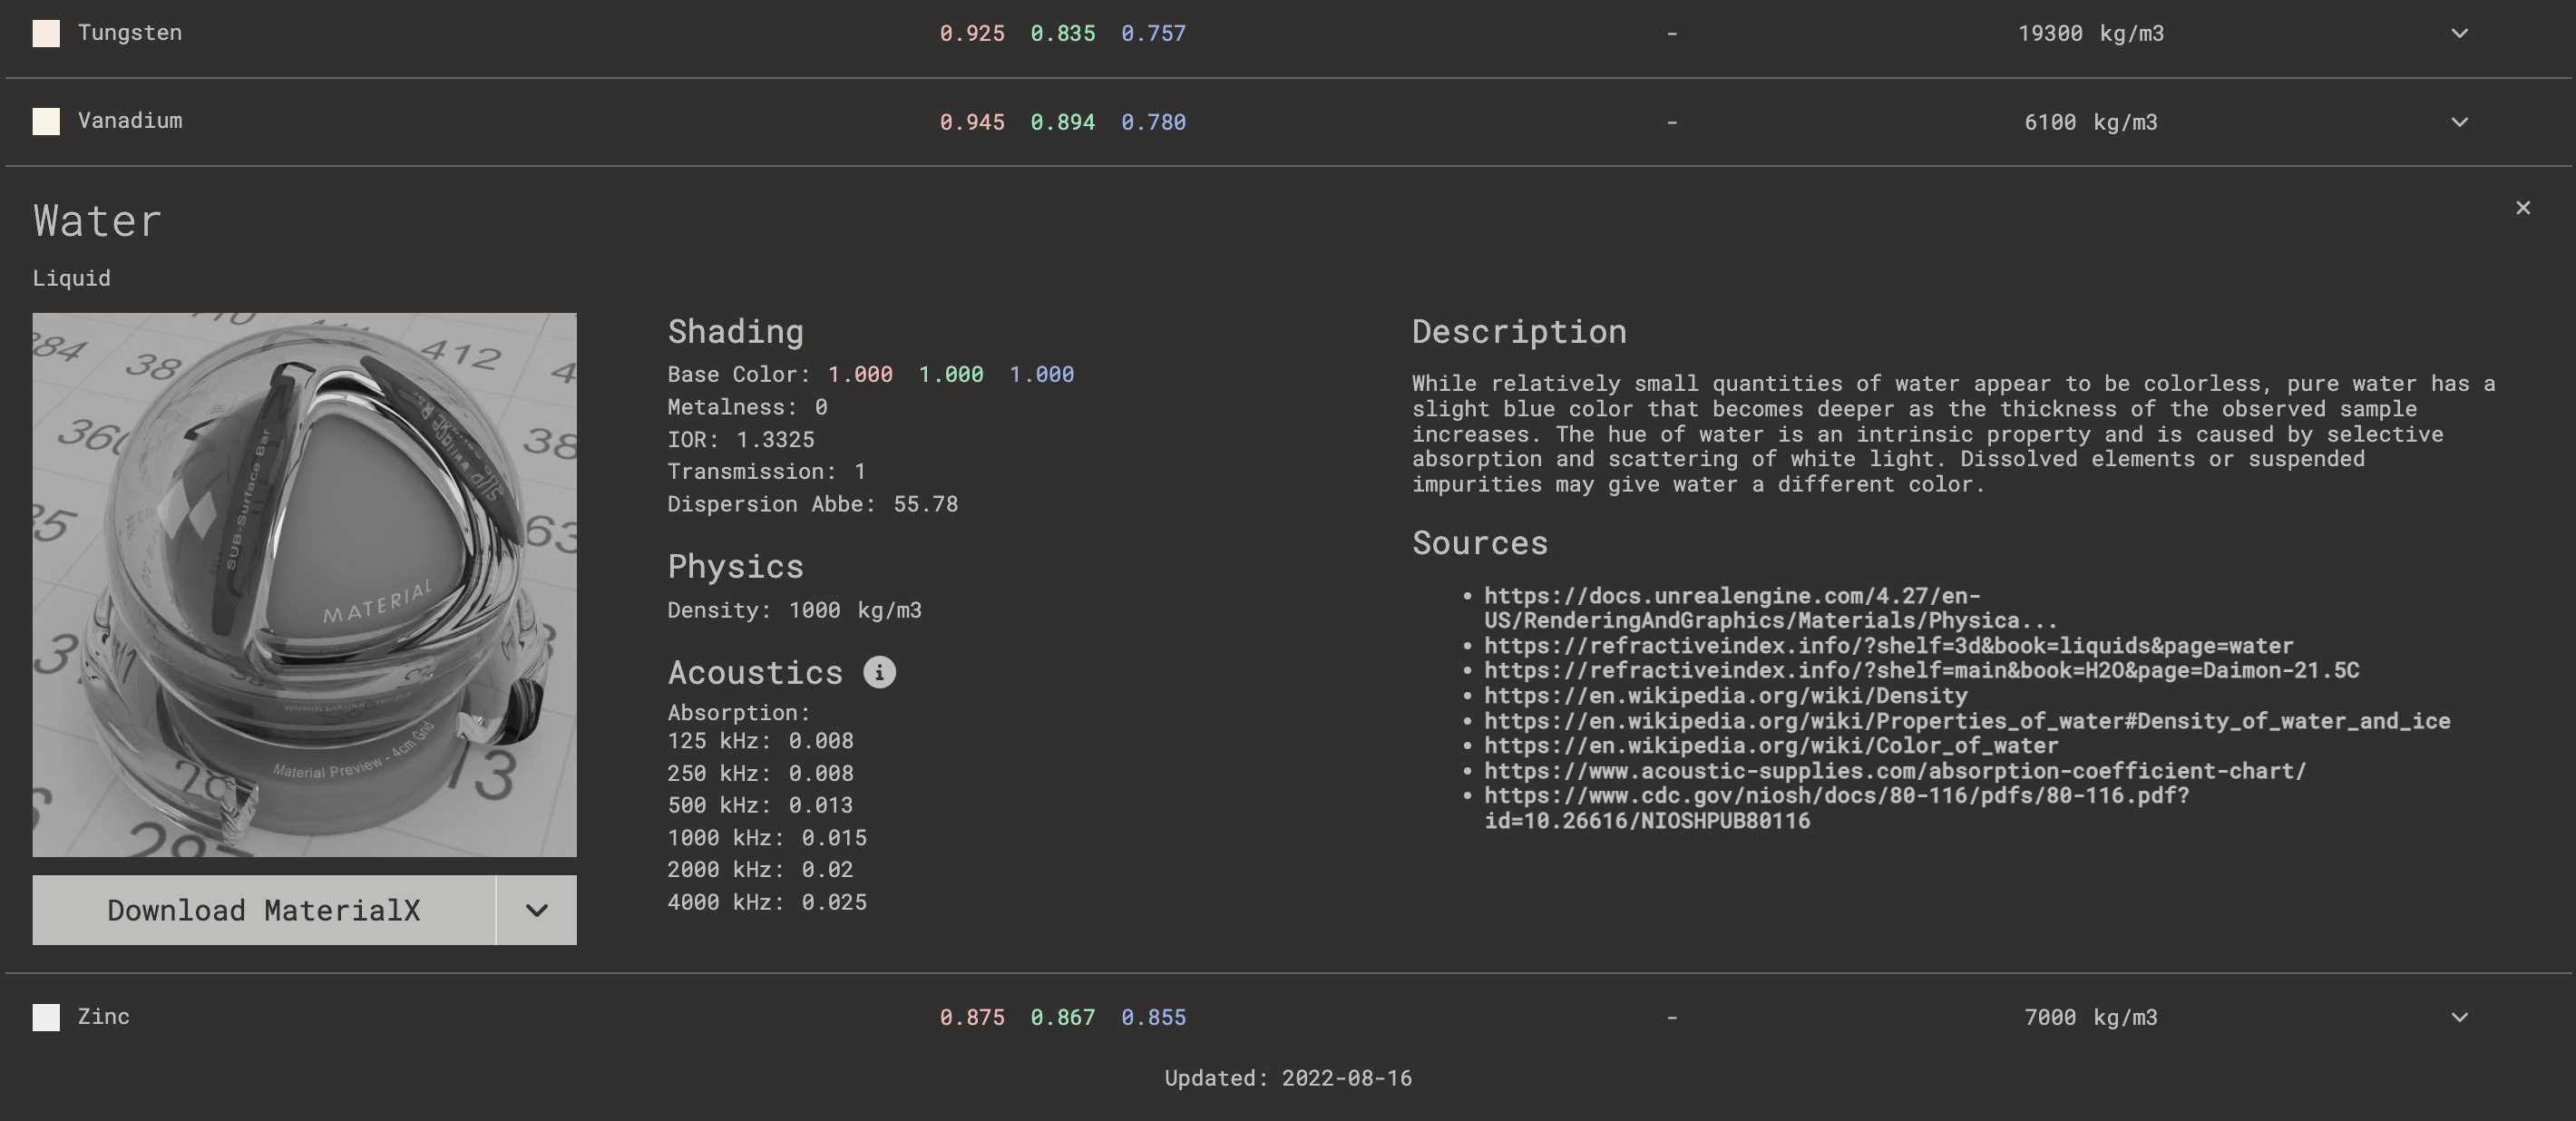Click Tungsten density 19300 kg/m3
This screenshot has width=2576, height=1121.
(x=2091, y=33)
